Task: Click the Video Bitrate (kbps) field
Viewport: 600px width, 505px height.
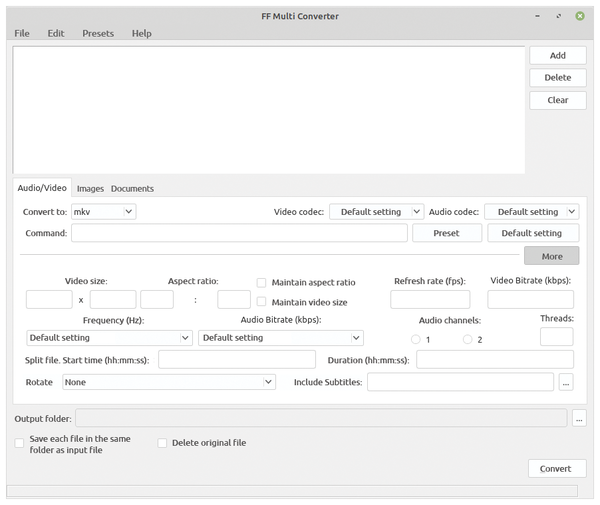Action: (x=530, y=300)
